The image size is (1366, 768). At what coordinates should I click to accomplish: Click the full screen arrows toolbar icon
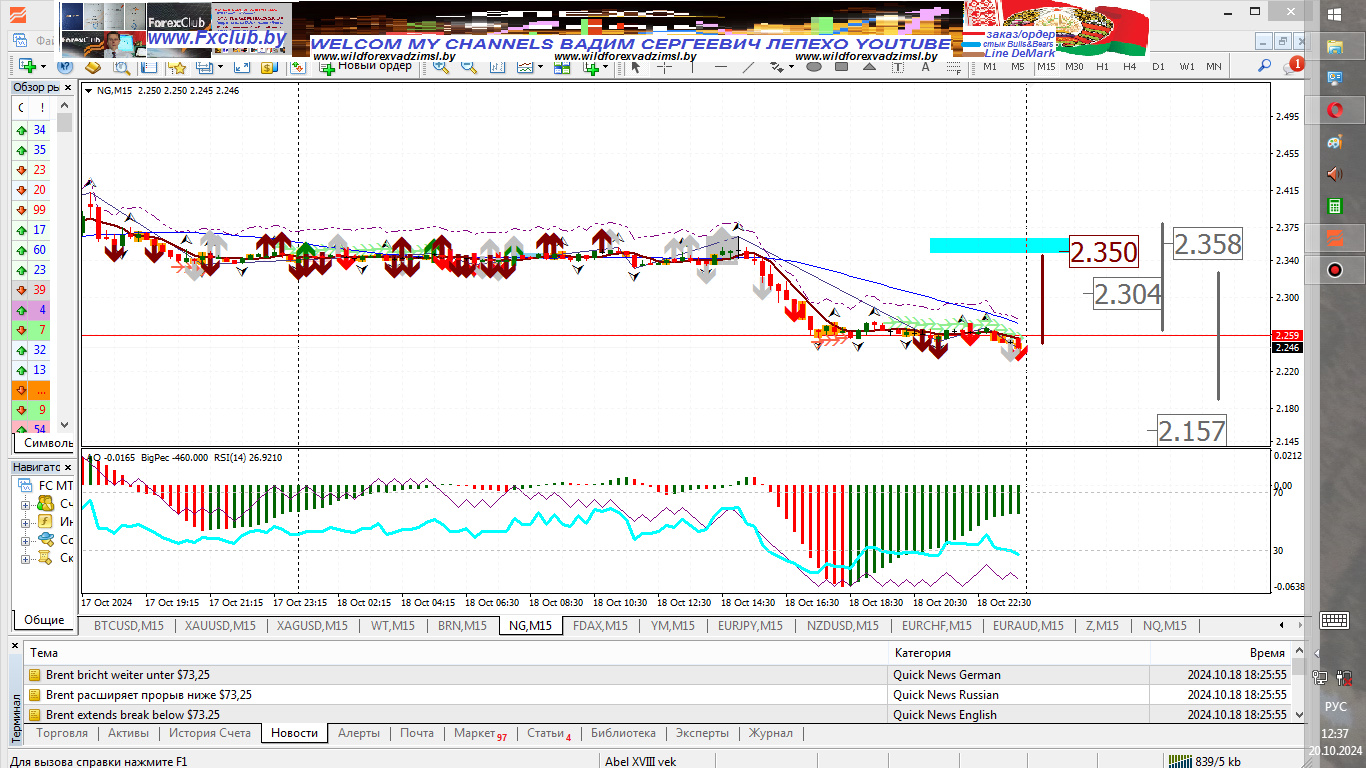[241, 67]
